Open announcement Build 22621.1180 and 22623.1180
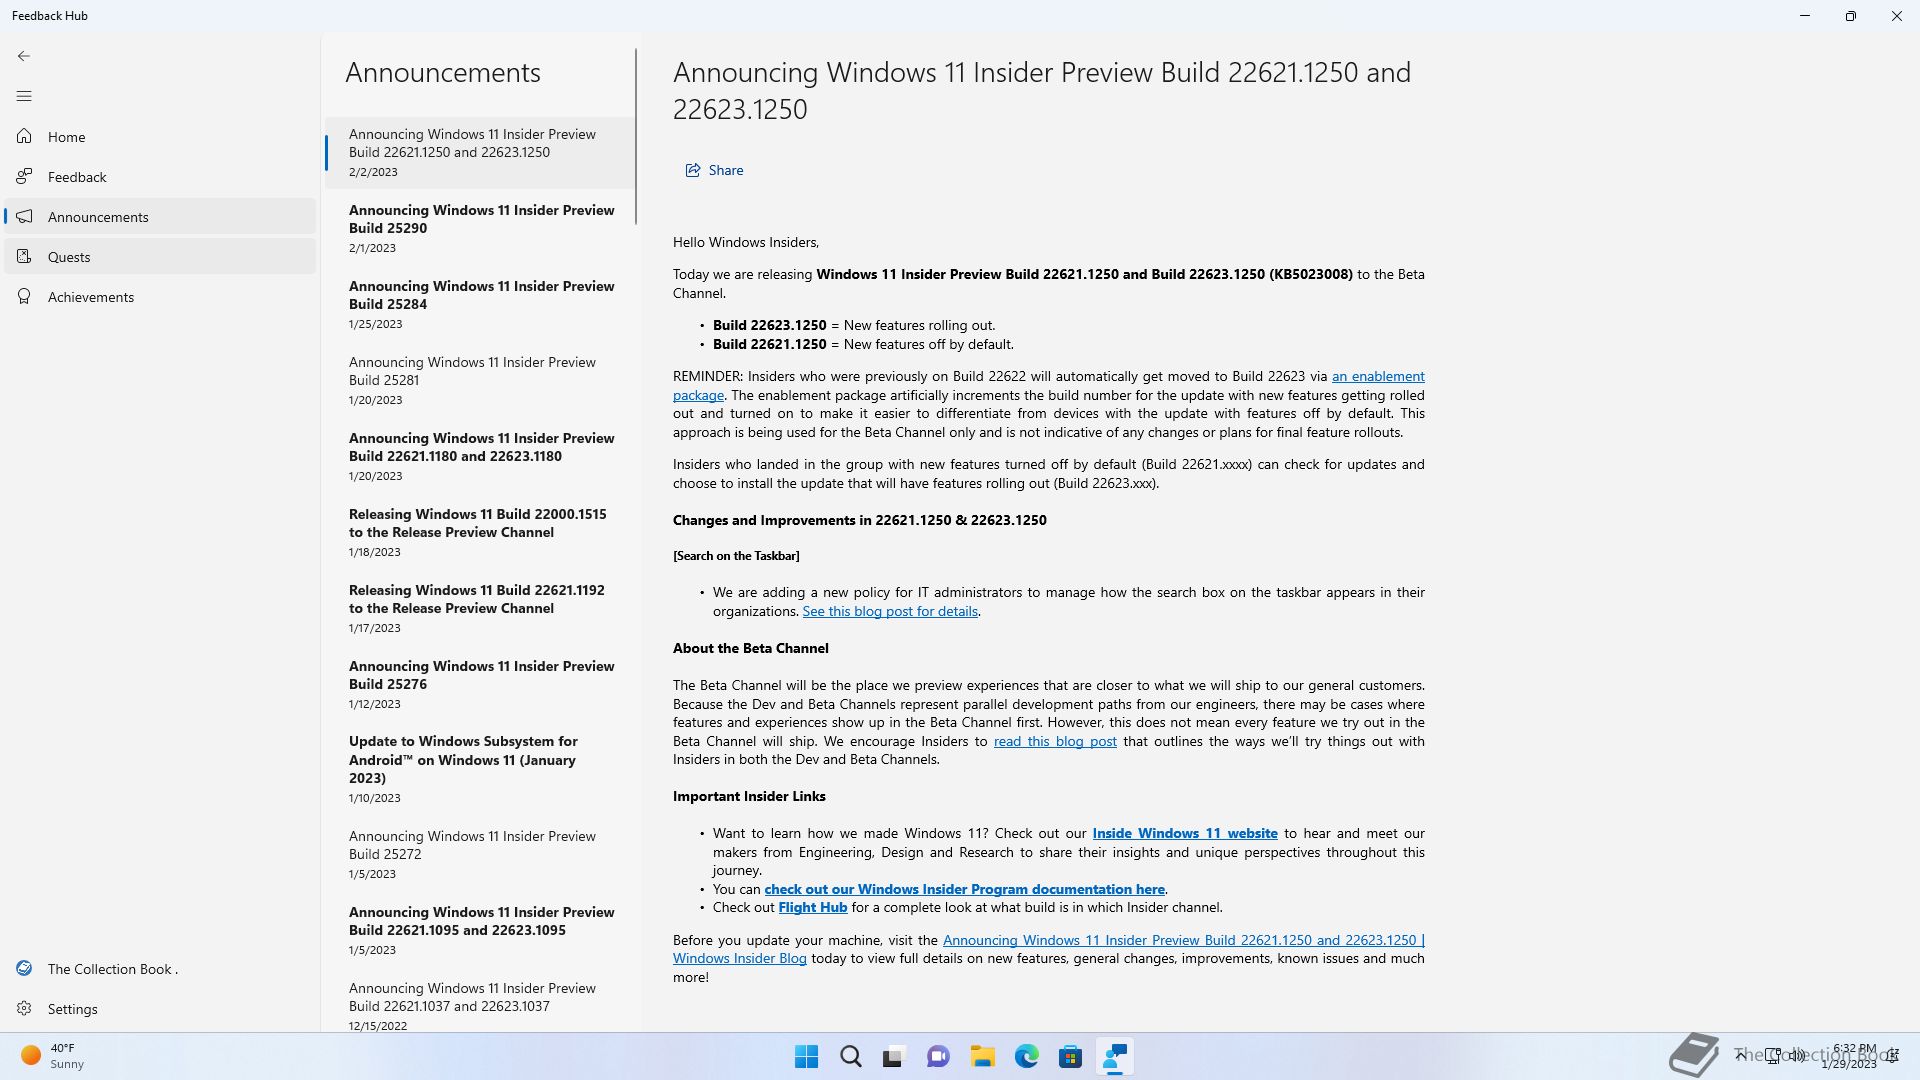This screenshot has width=1920, height=1080. pyautogui.click(x=480, y=456)
